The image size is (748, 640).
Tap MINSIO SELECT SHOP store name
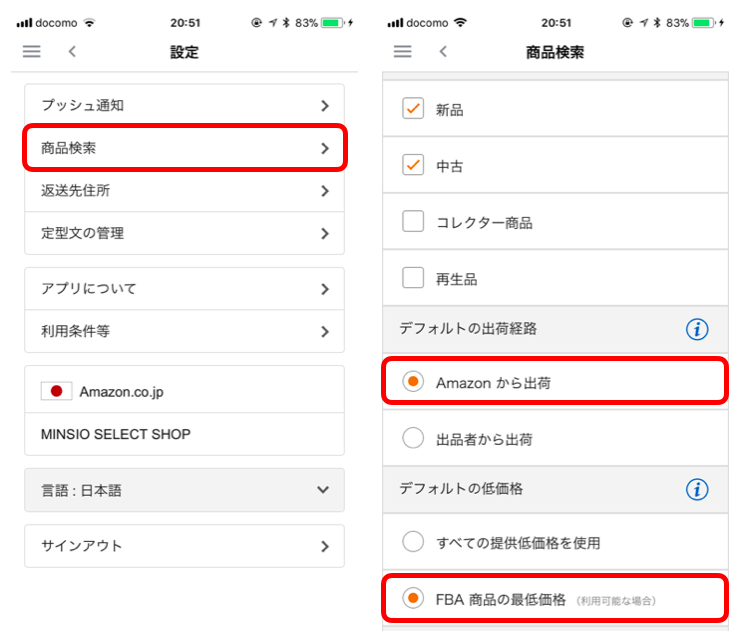[115, 434]
